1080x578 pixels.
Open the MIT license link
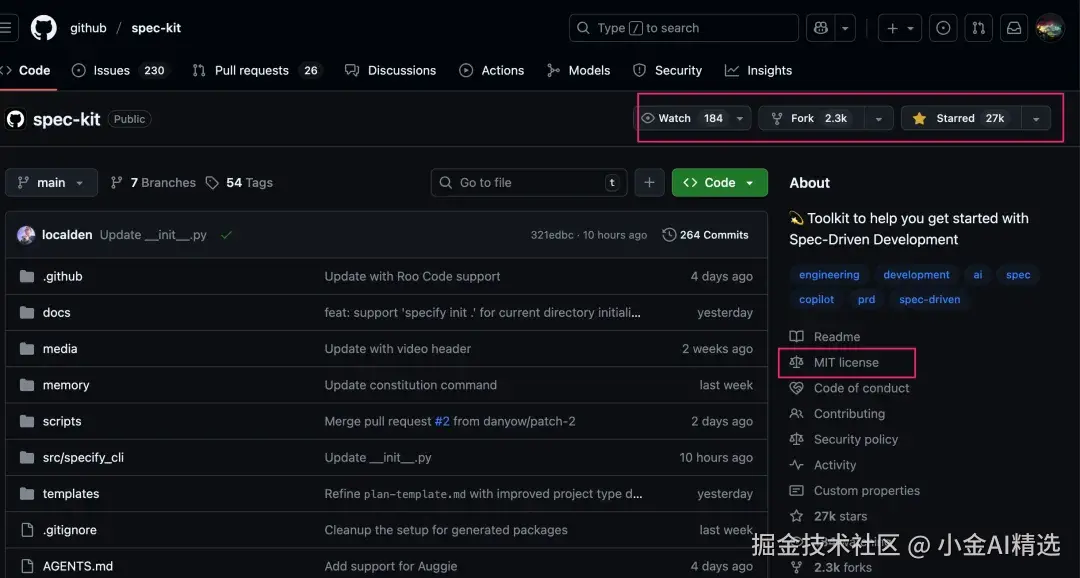pos(834,362)
